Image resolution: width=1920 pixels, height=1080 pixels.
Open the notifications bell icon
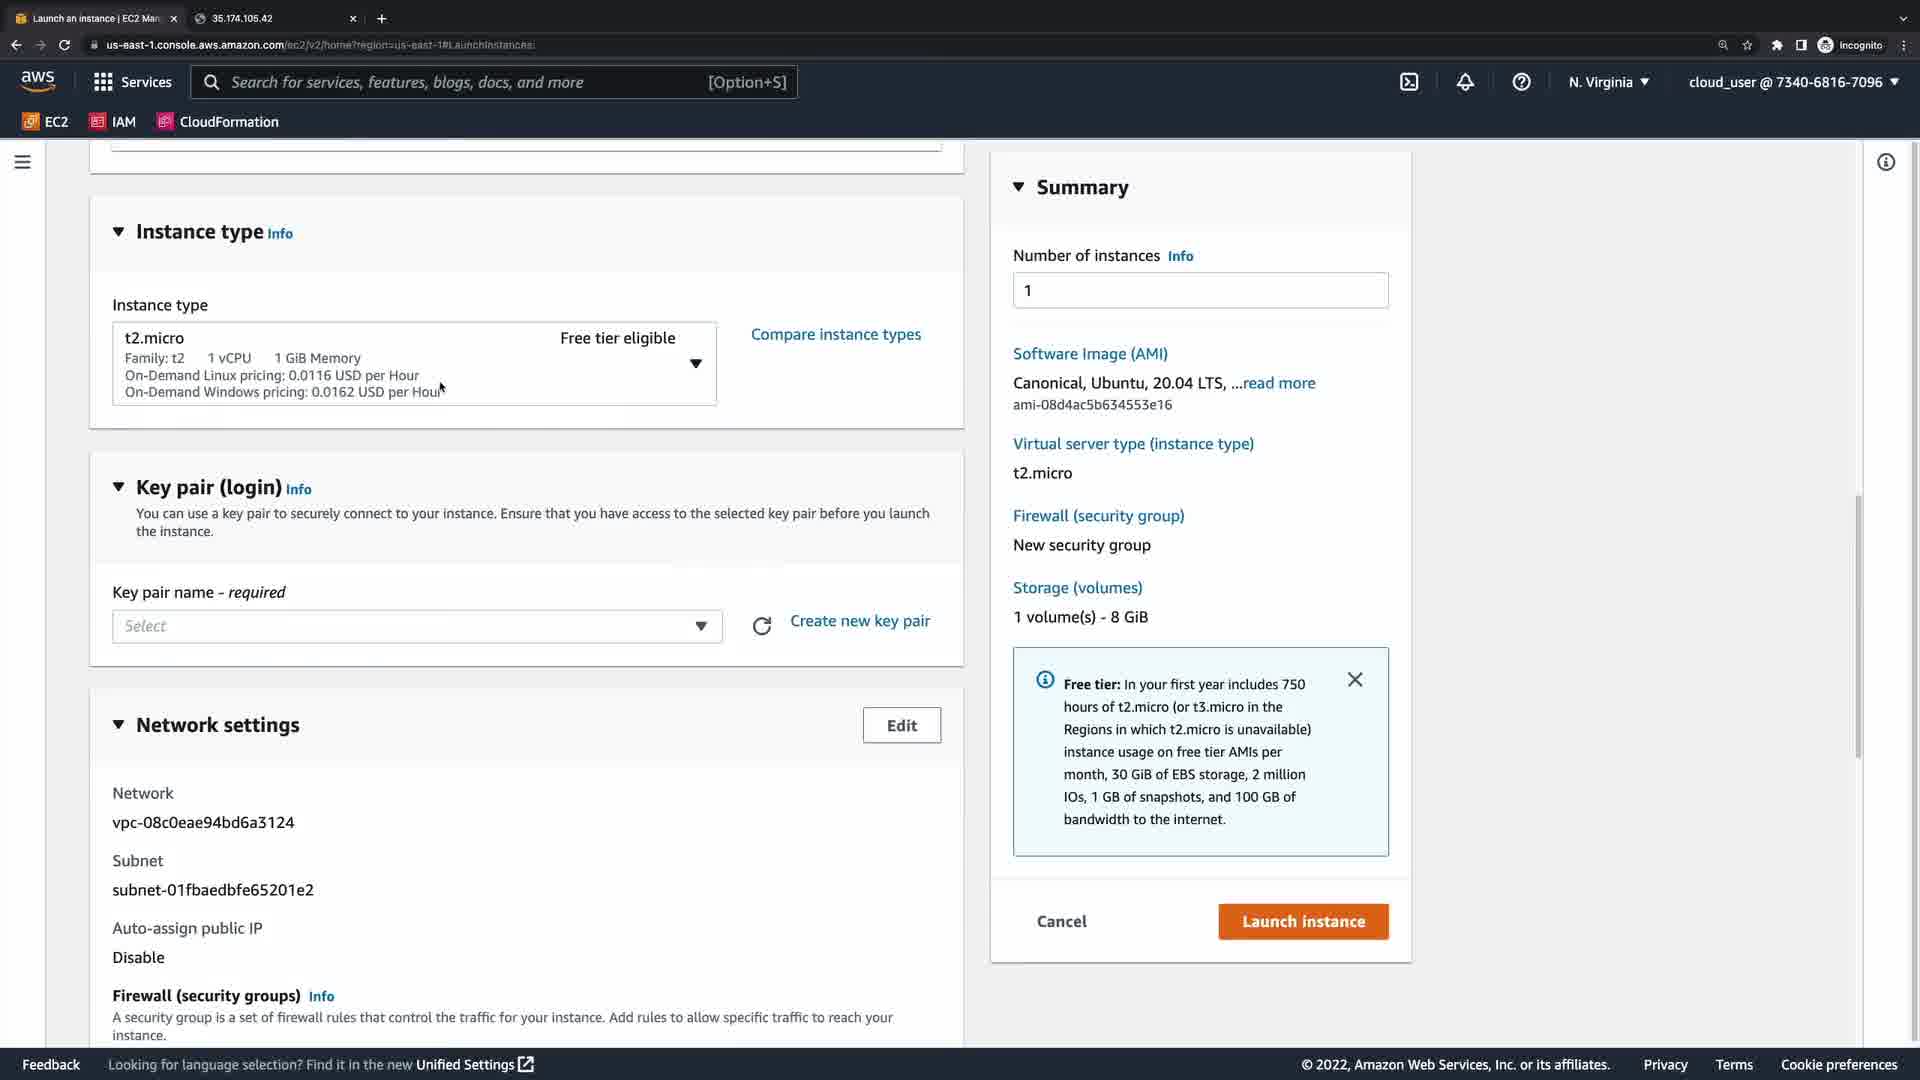click(1465, 82)
